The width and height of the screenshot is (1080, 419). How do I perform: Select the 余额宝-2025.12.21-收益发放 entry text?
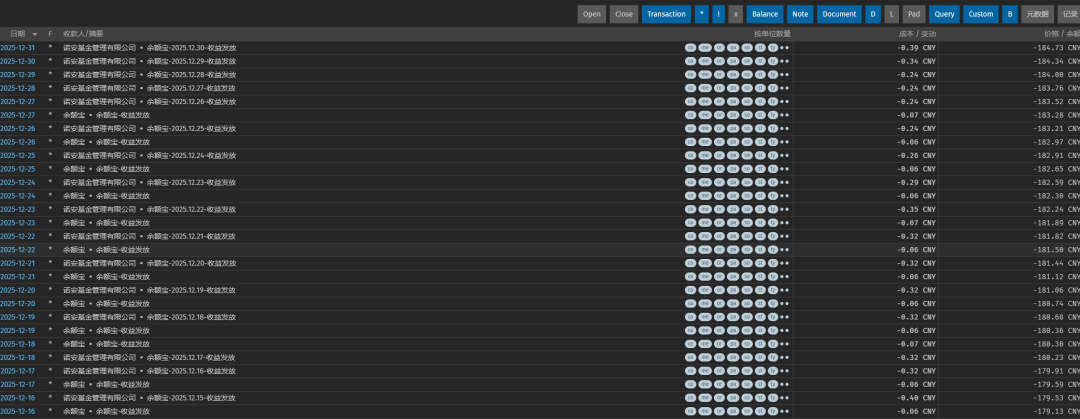191,236
